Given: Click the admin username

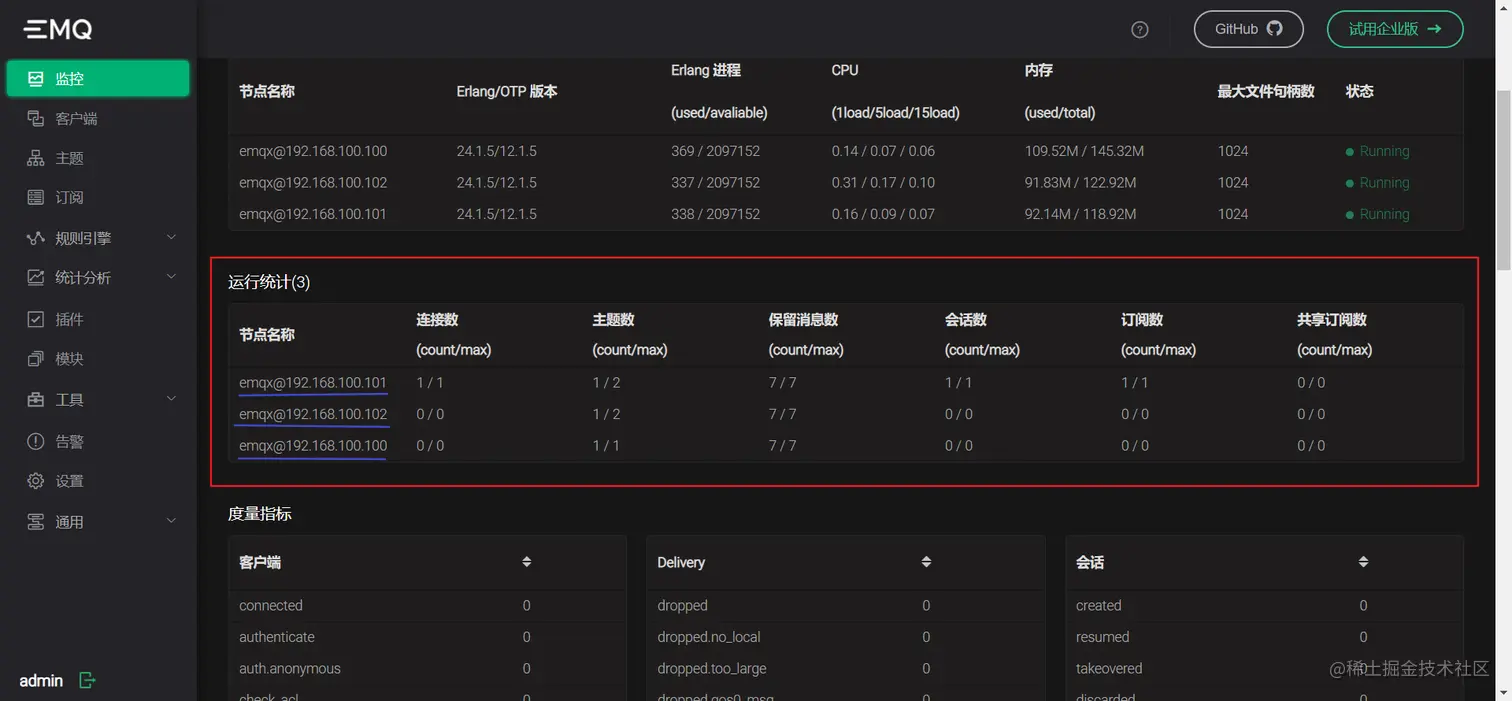Looking at the screenshot, I should coord(41,680).
